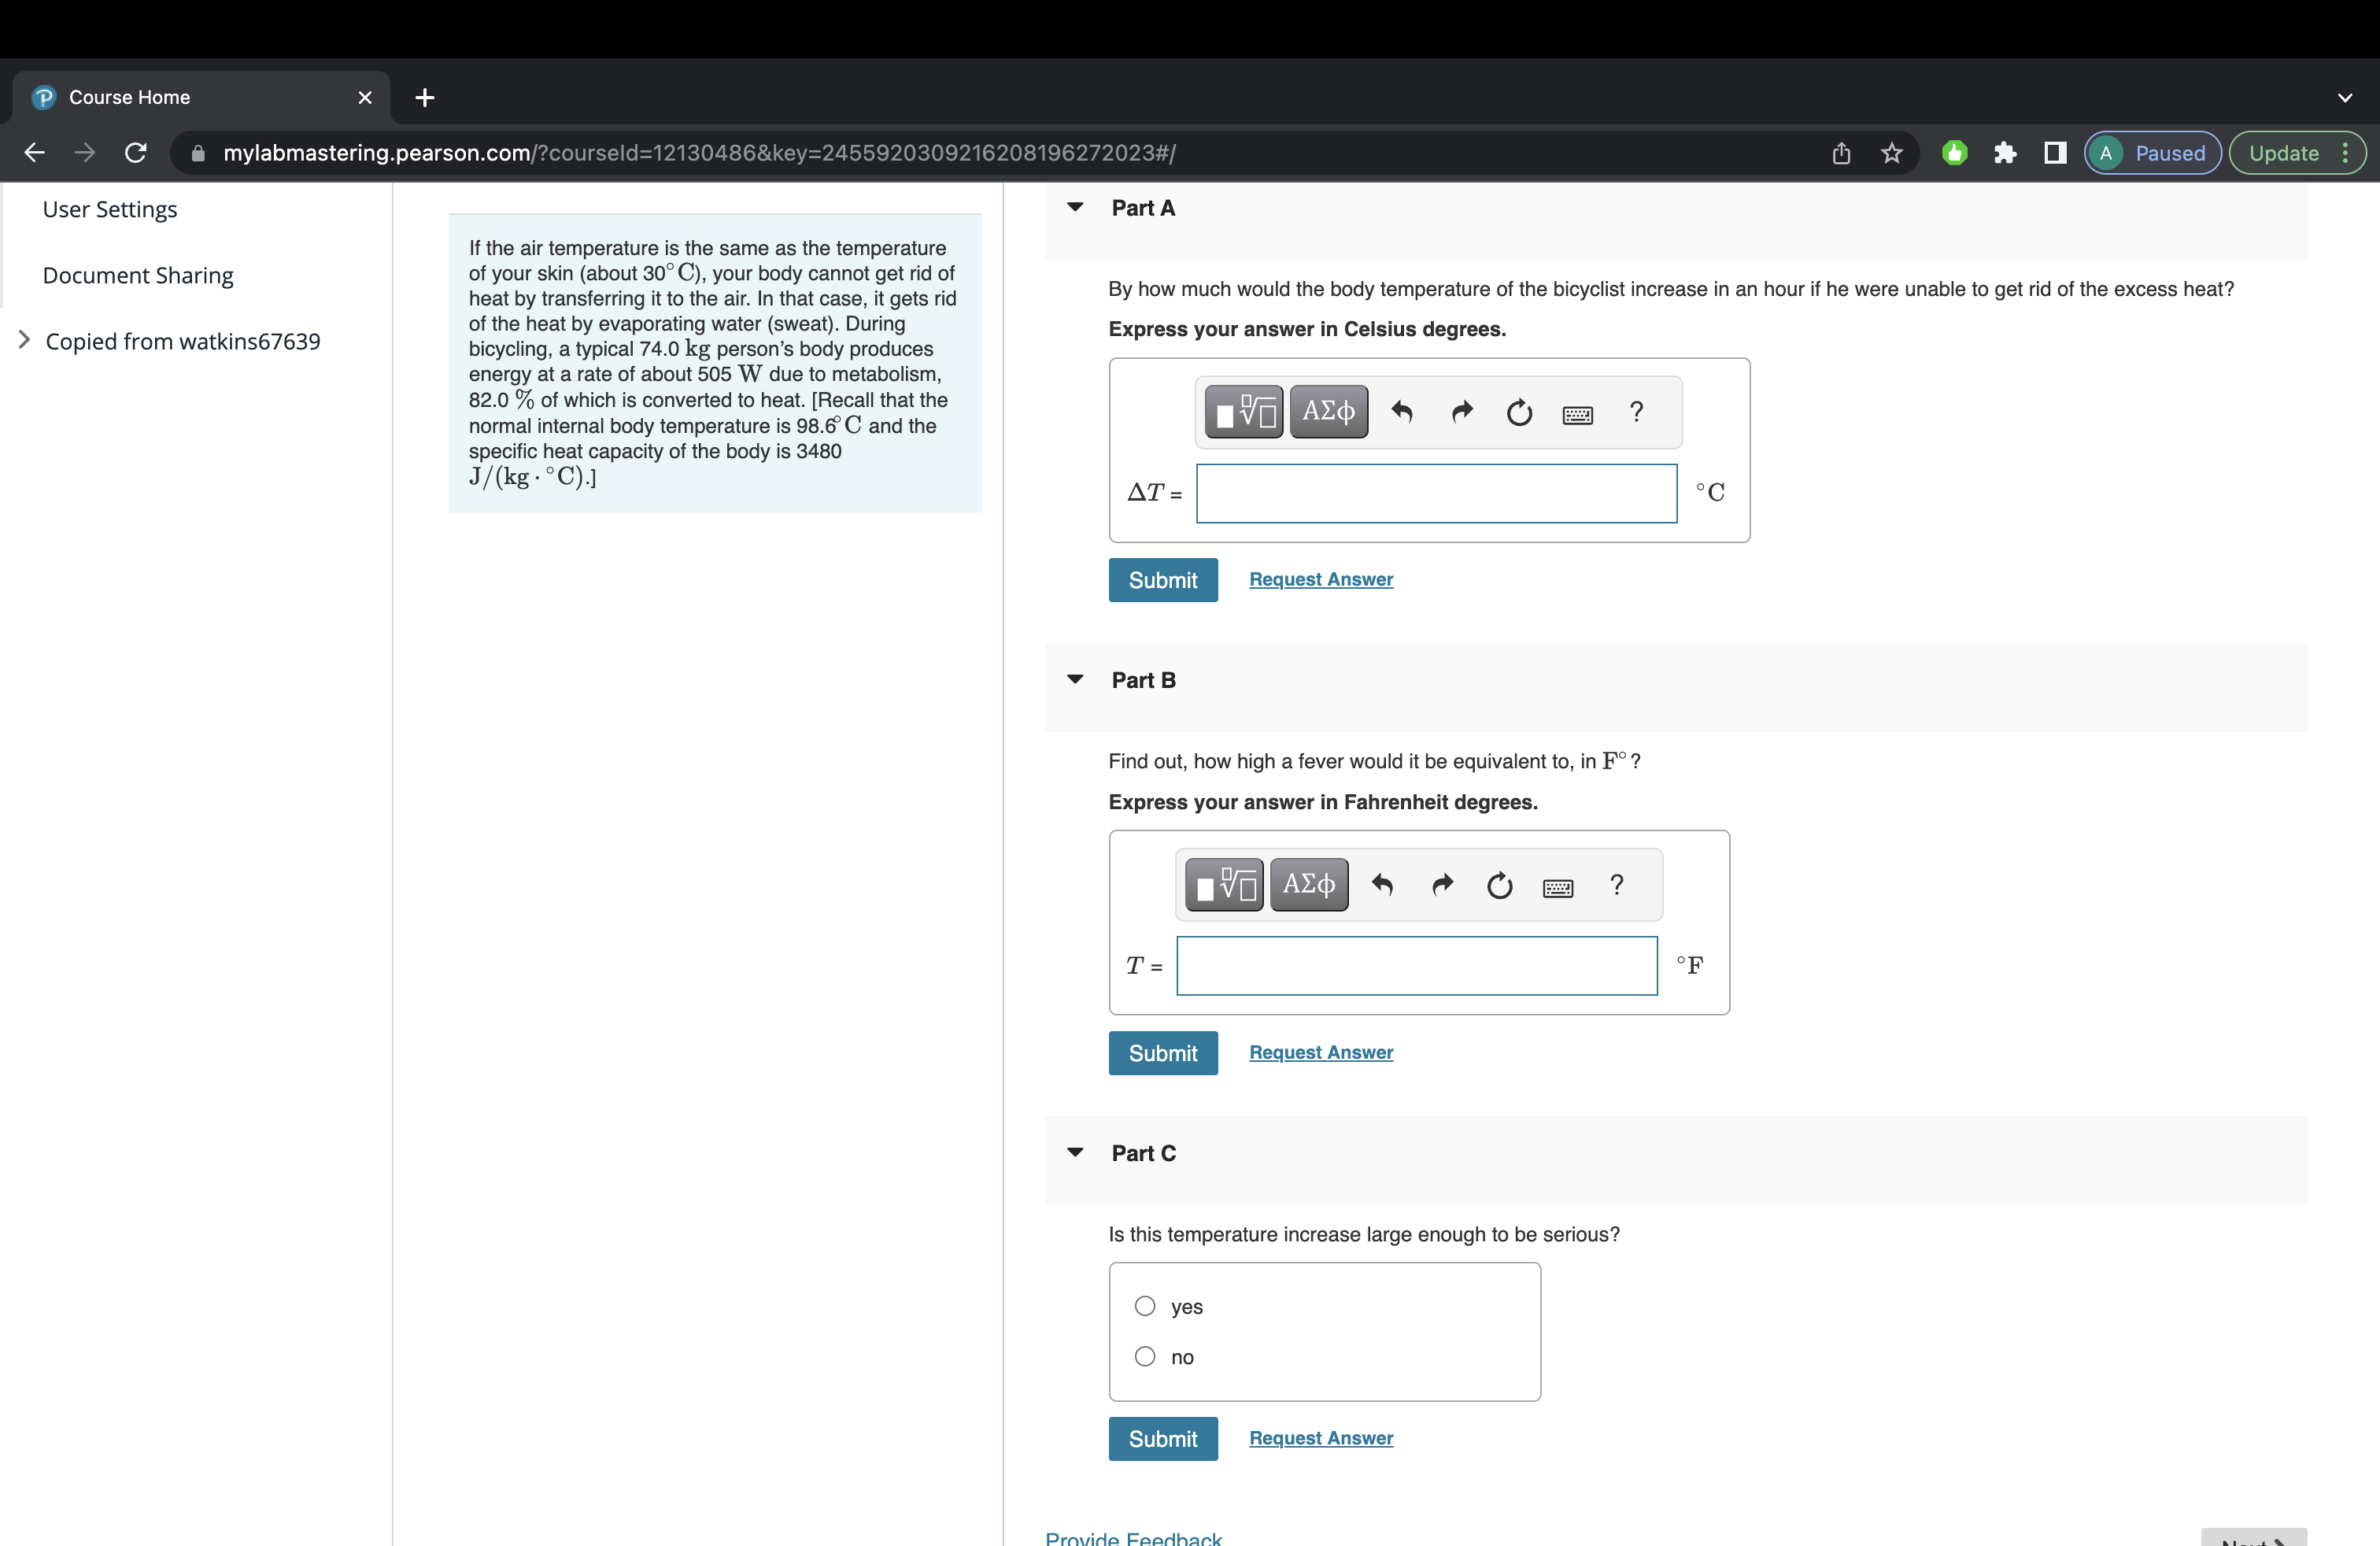Collapse the Part C section
The height and width of the screenshot is (1546, 2380).
pos(1075,1152)
